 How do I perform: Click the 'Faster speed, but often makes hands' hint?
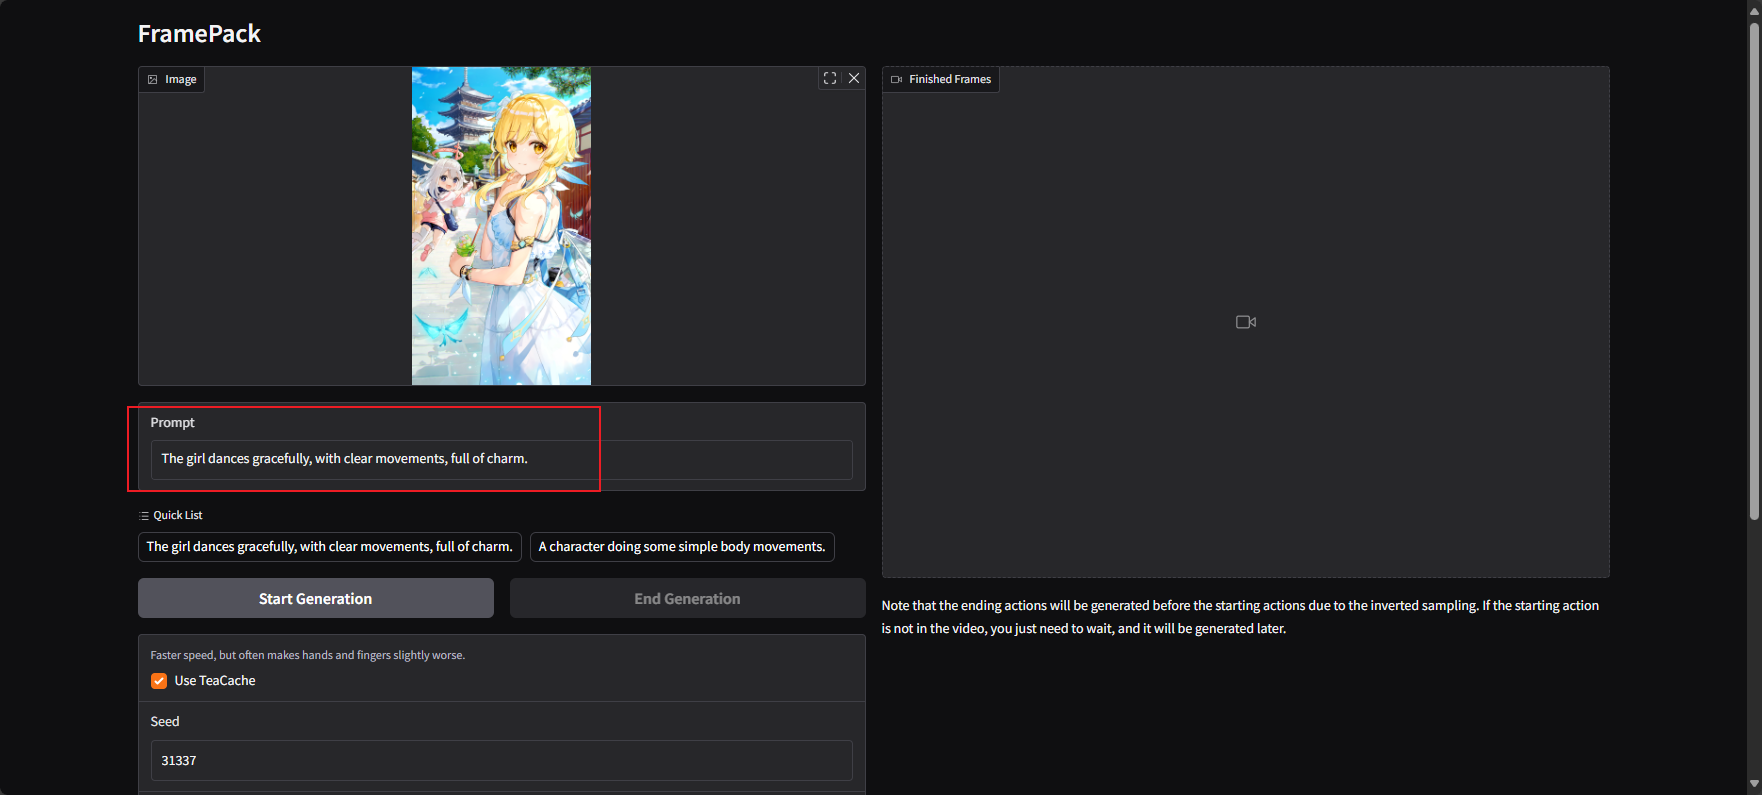pos(308,655)
